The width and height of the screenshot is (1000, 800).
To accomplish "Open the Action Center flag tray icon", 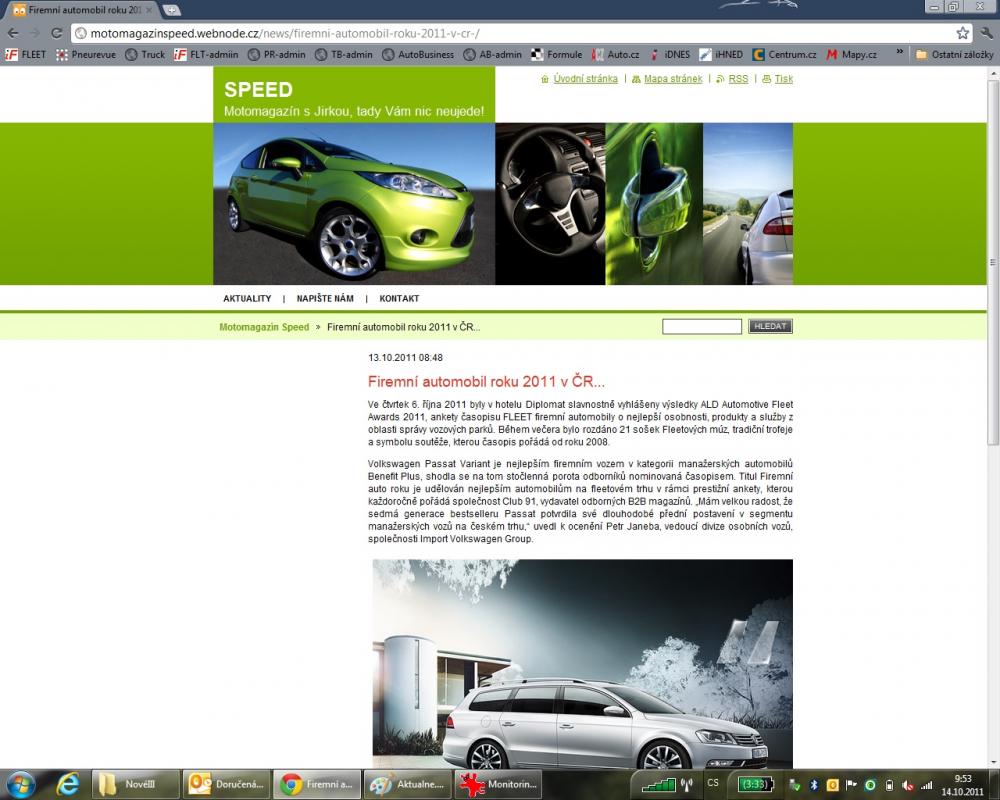I will coord(851,785).
